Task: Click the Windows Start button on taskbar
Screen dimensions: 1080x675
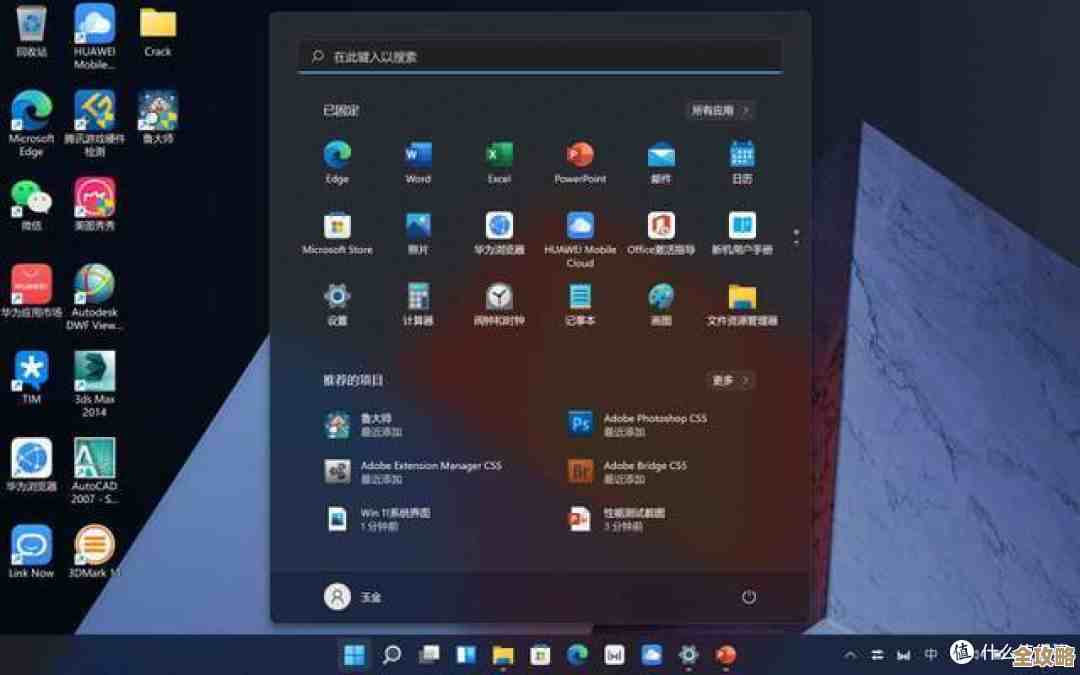Action: [354, 655]
